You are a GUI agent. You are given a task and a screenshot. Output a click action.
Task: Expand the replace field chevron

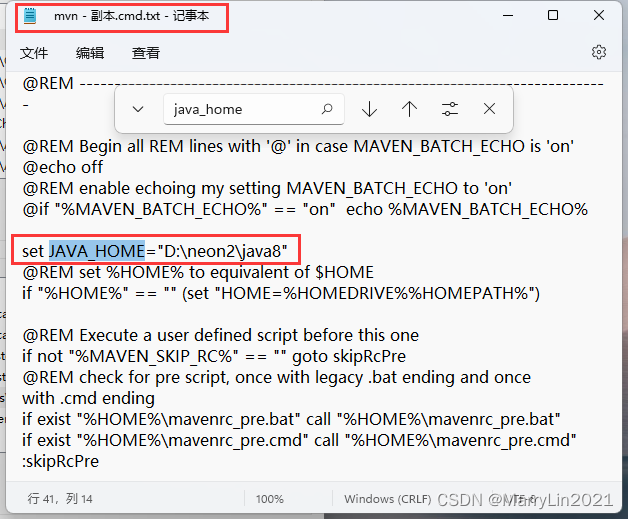138,109
